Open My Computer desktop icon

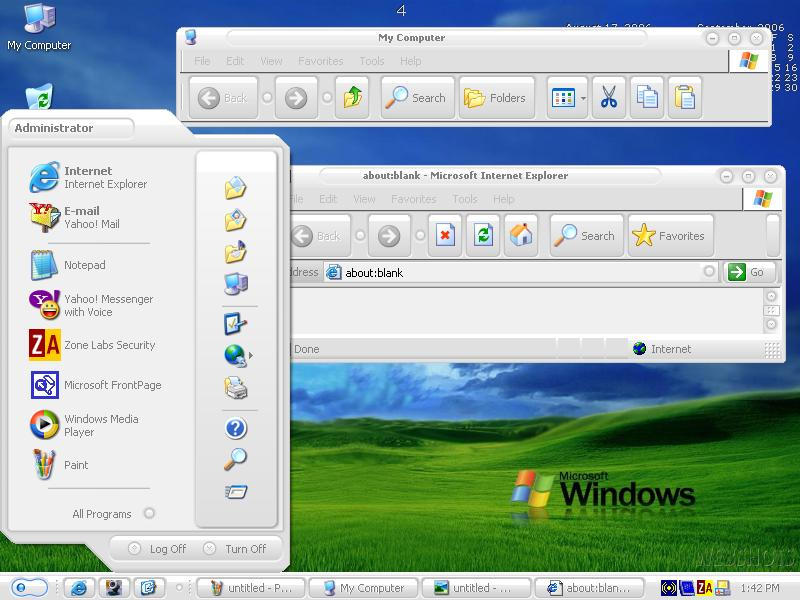39,27
